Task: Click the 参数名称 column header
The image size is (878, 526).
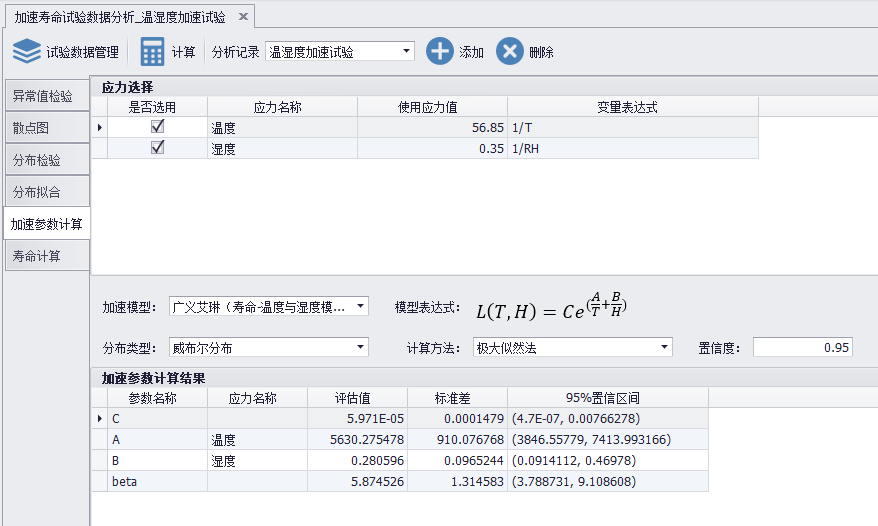Action: pos(157,398)
